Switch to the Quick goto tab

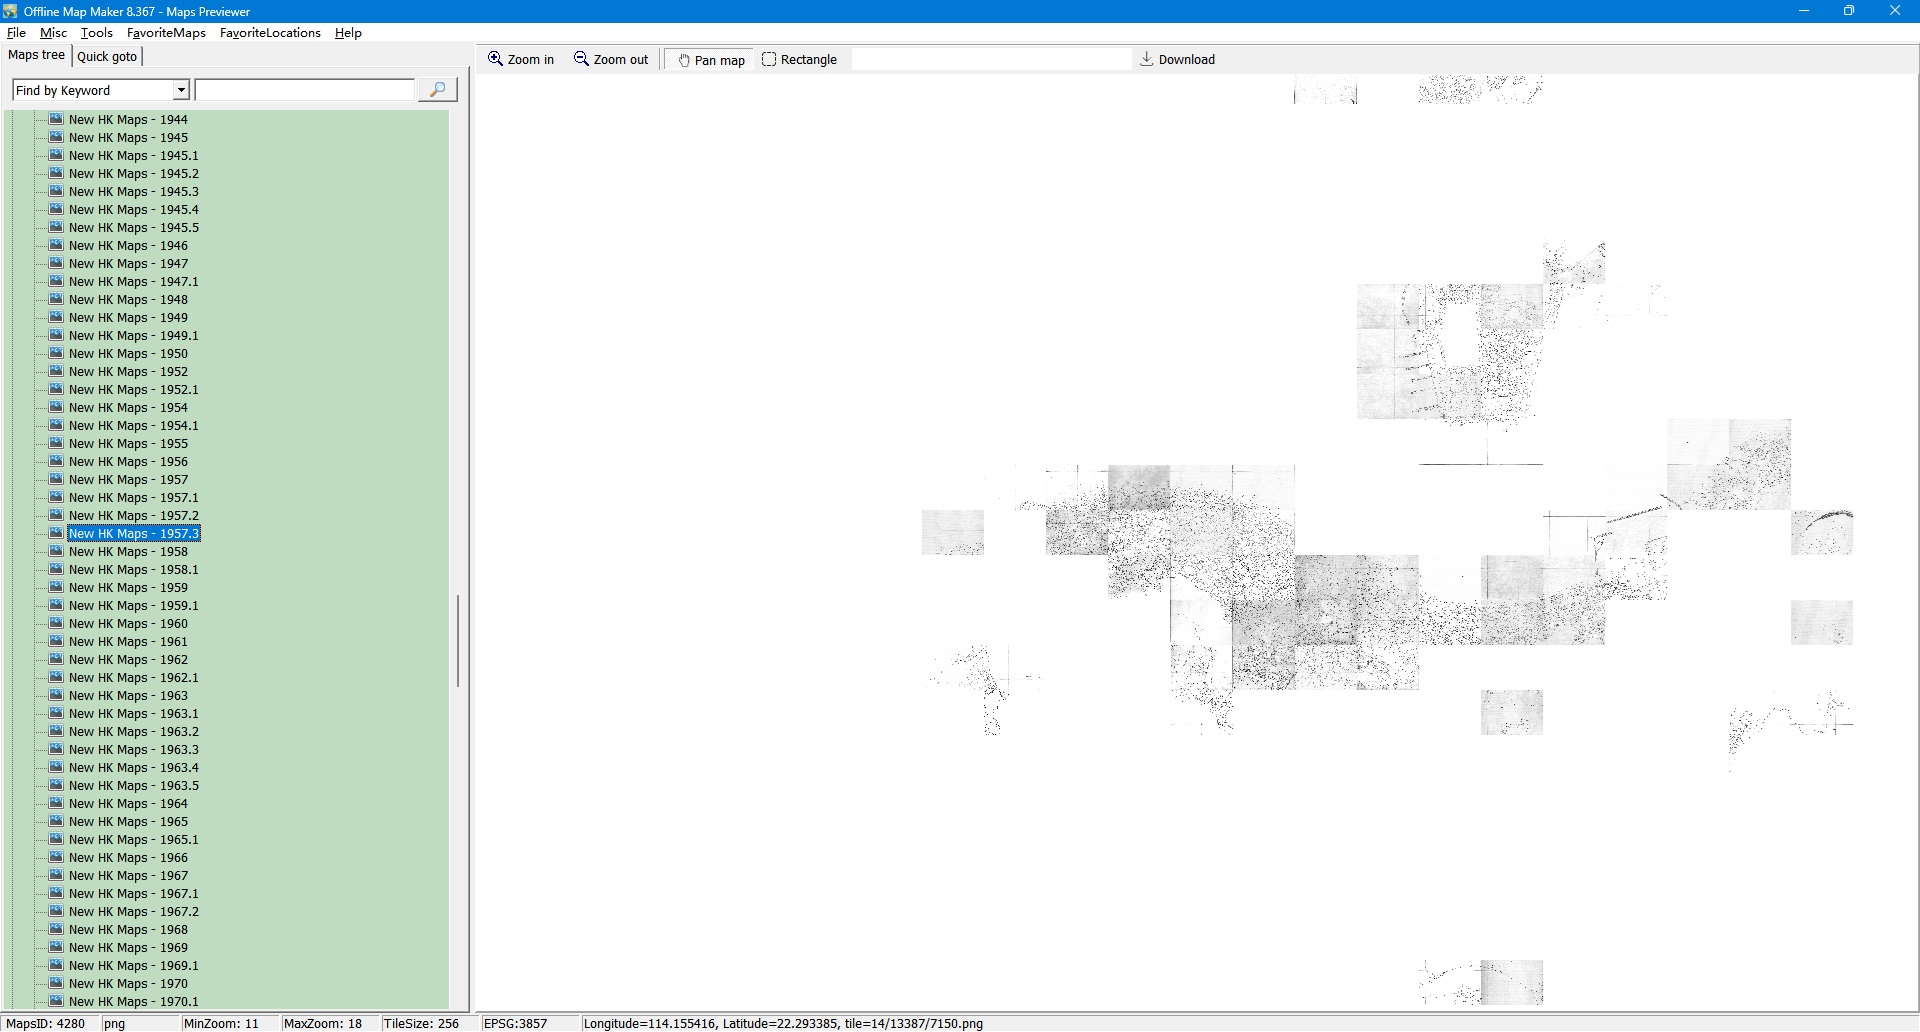(107, 56)
